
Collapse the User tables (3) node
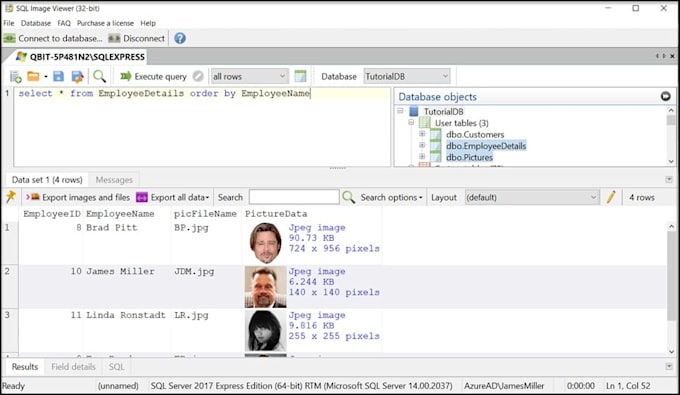point(411,122)
